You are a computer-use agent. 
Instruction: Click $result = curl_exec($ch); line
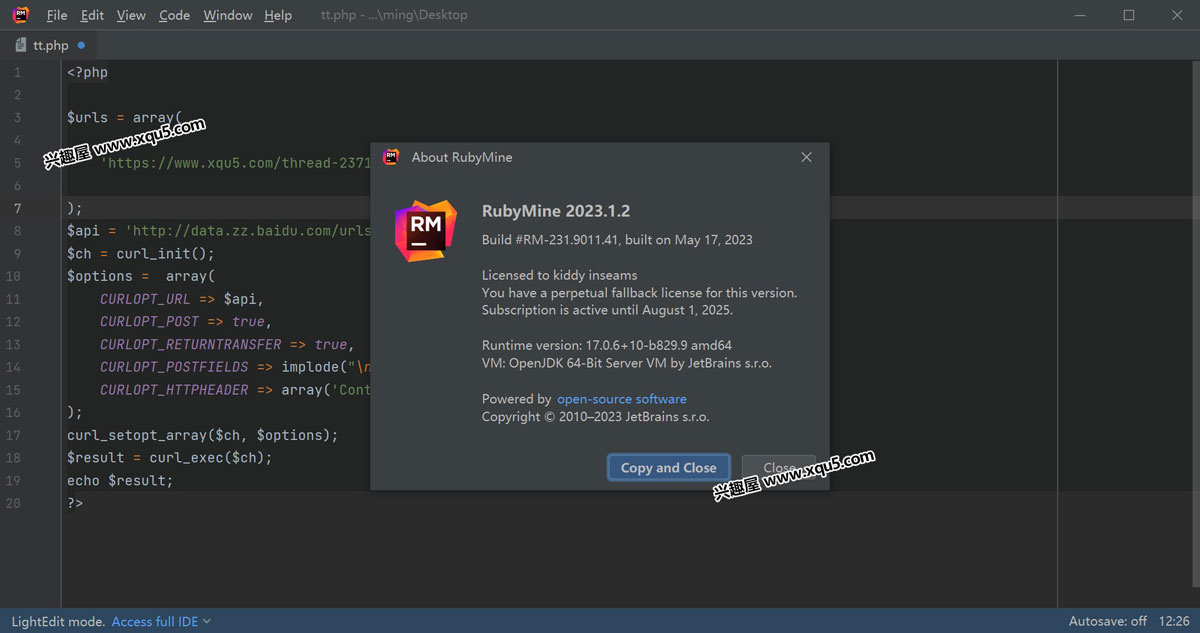[x=170, y=458]
